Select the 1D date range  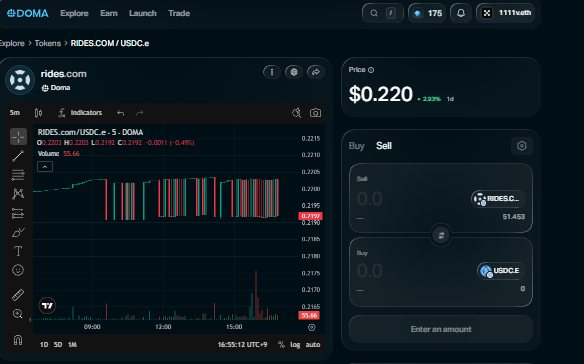pos(44,345)
